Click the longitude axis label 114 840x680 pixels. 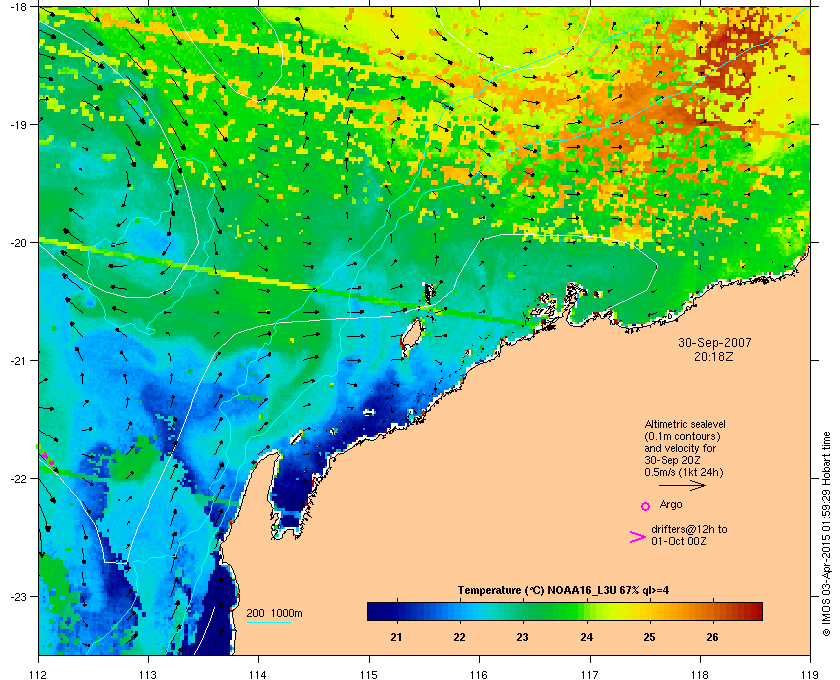258,674
